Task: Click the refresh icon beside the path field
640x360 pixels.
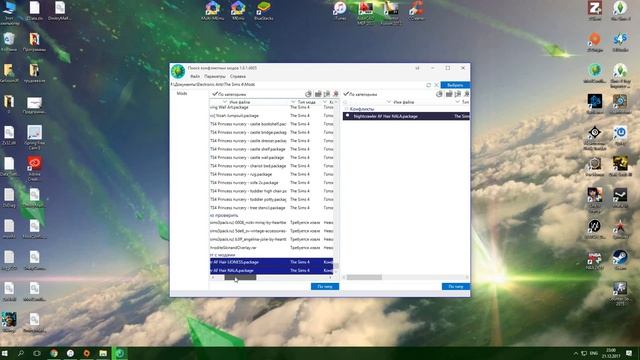Action: point(429,85)
